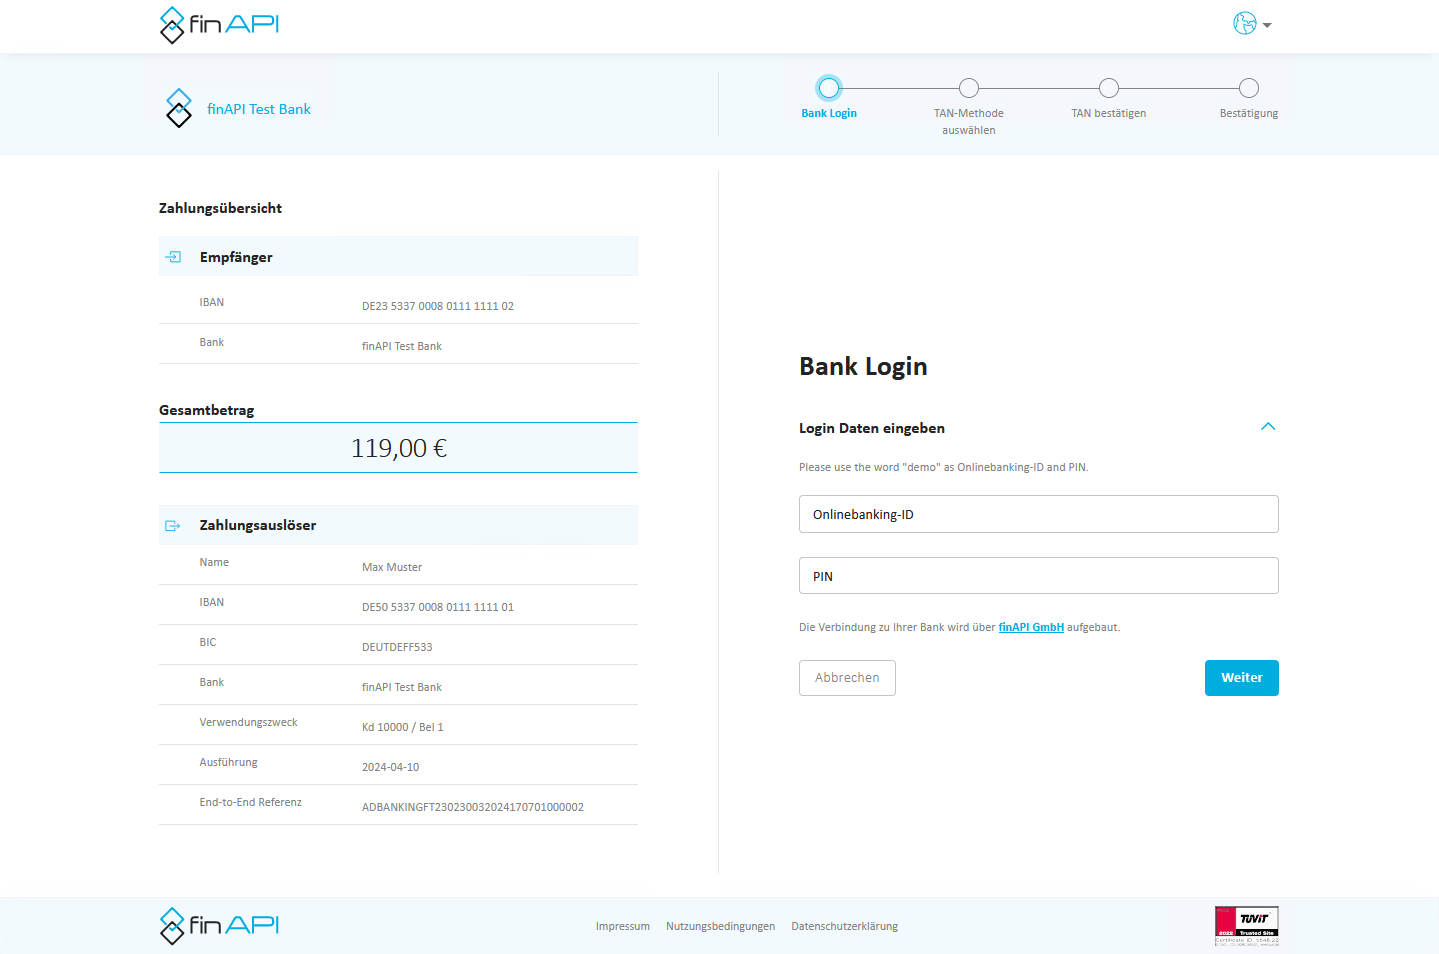Open the language globe menu

[x=1252, y=24]
